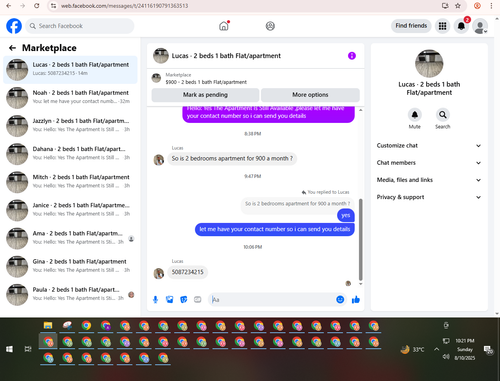Expand the Chat members section
Image resolution: width=500 pixels, height=381 pixels.
click(429, 163)
